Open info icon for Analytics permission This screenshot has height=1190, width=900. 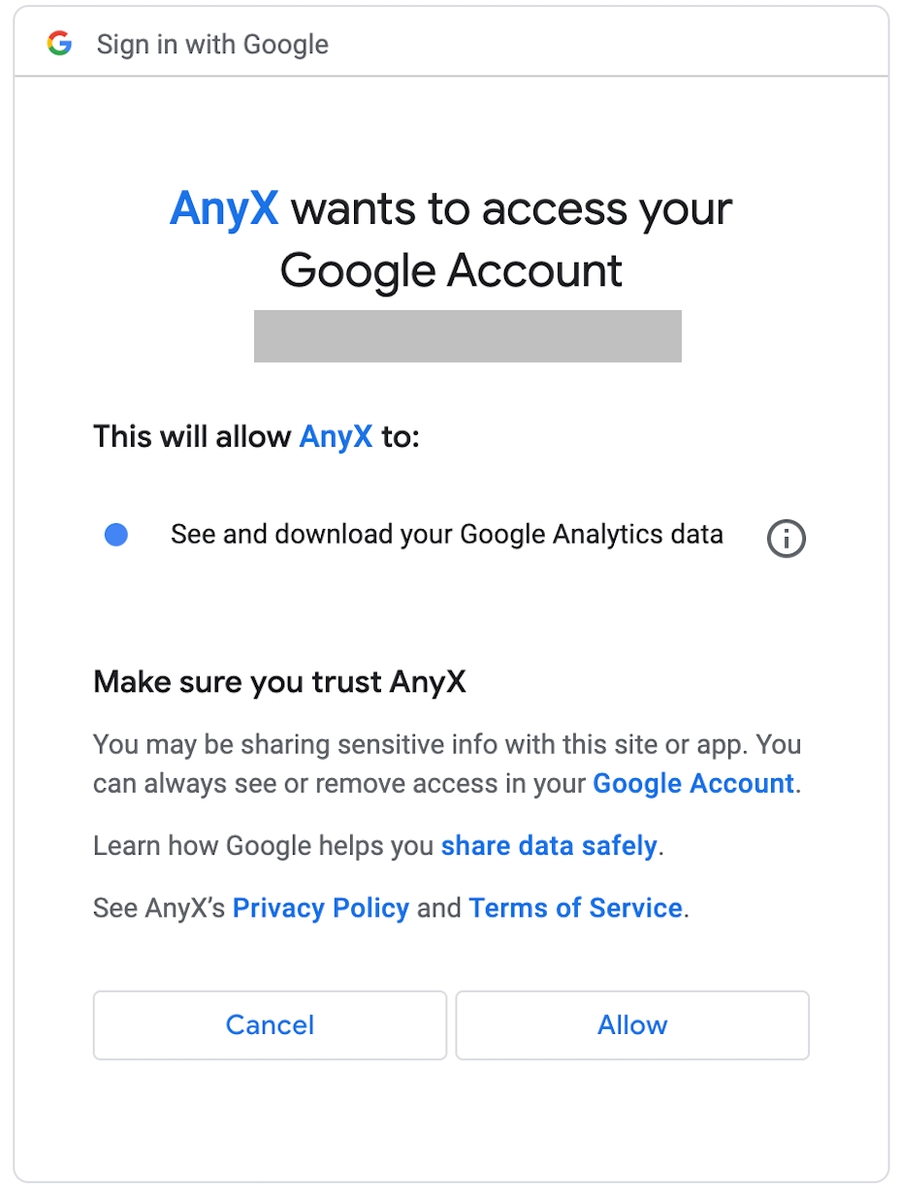point(786,538)
